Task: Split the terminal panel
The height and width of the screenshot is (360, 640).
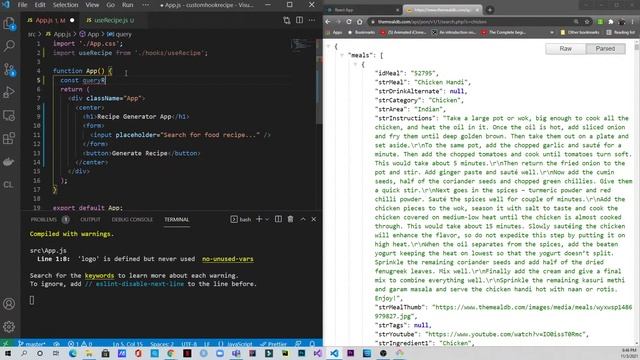Action: 278,219
